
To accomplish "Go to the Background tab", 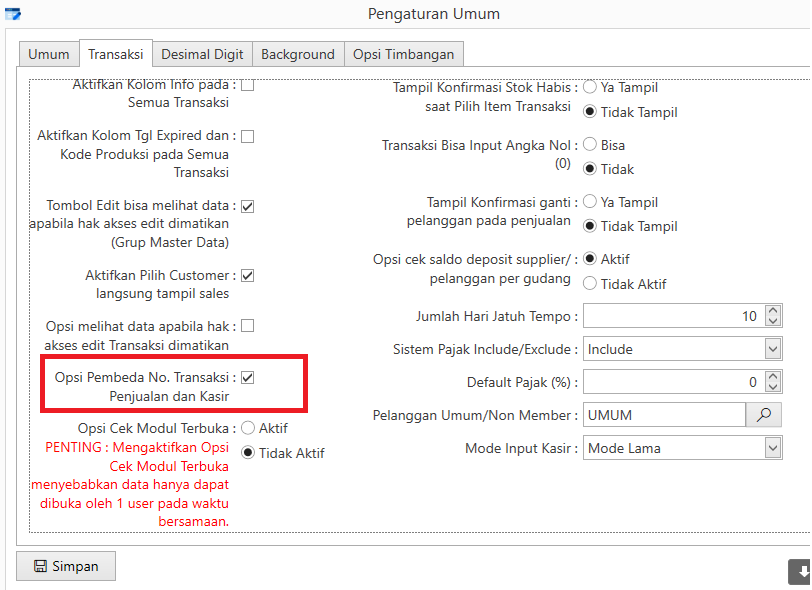I will [x=297, y=54].
